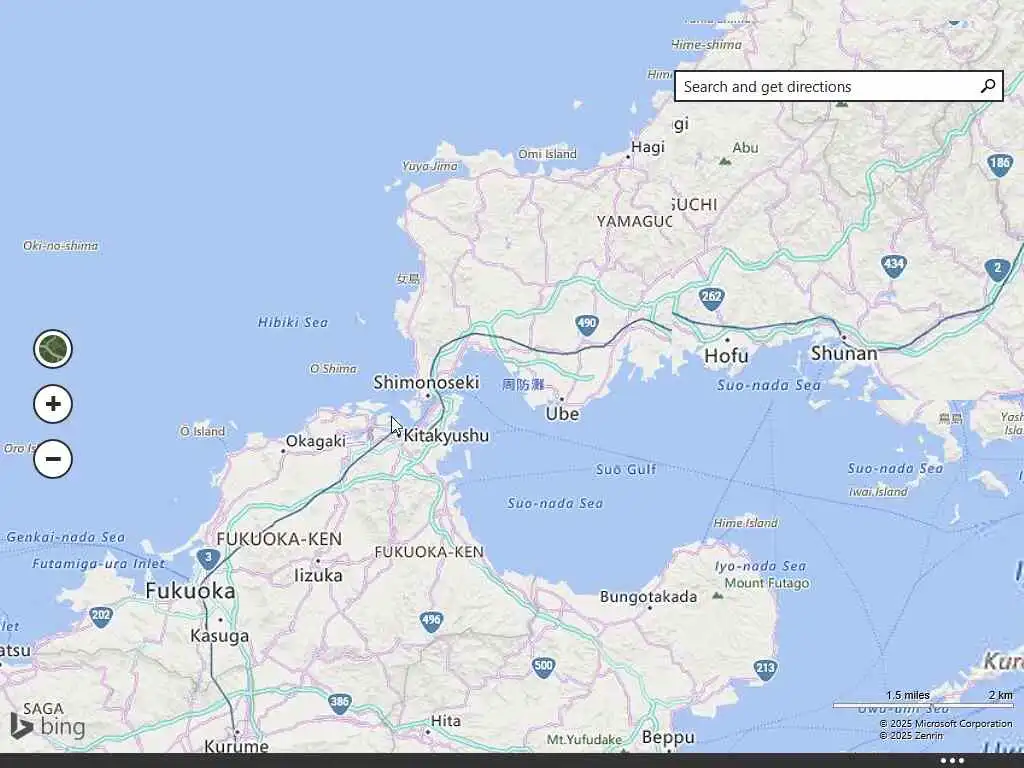This screenshot has width=1024, height=768.
Task: Click the 2025 Zenrin copyright text
Action: point(911,735)
